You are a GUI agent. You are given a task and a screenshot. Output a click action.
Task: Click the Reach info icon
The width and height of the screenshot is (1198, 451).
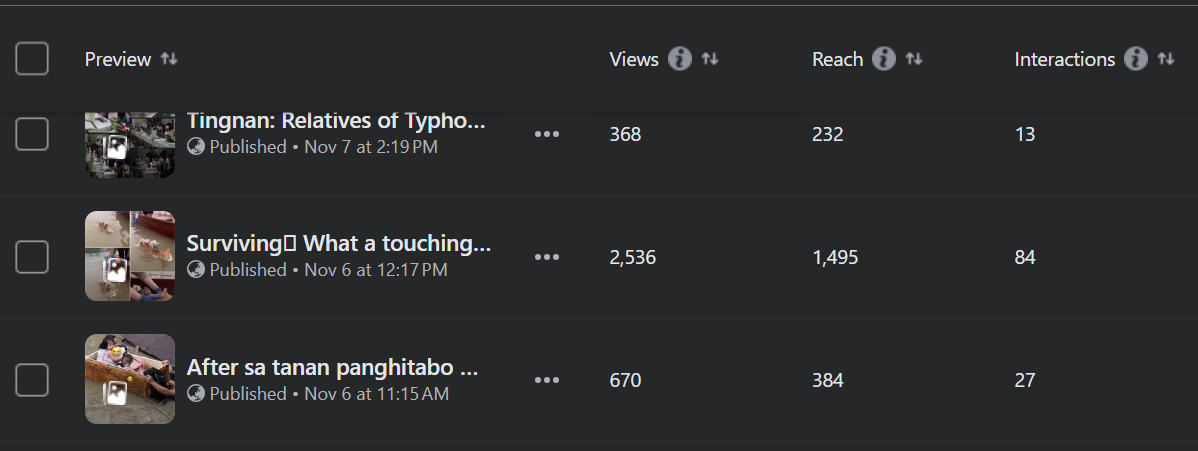[x=883, y=59]
